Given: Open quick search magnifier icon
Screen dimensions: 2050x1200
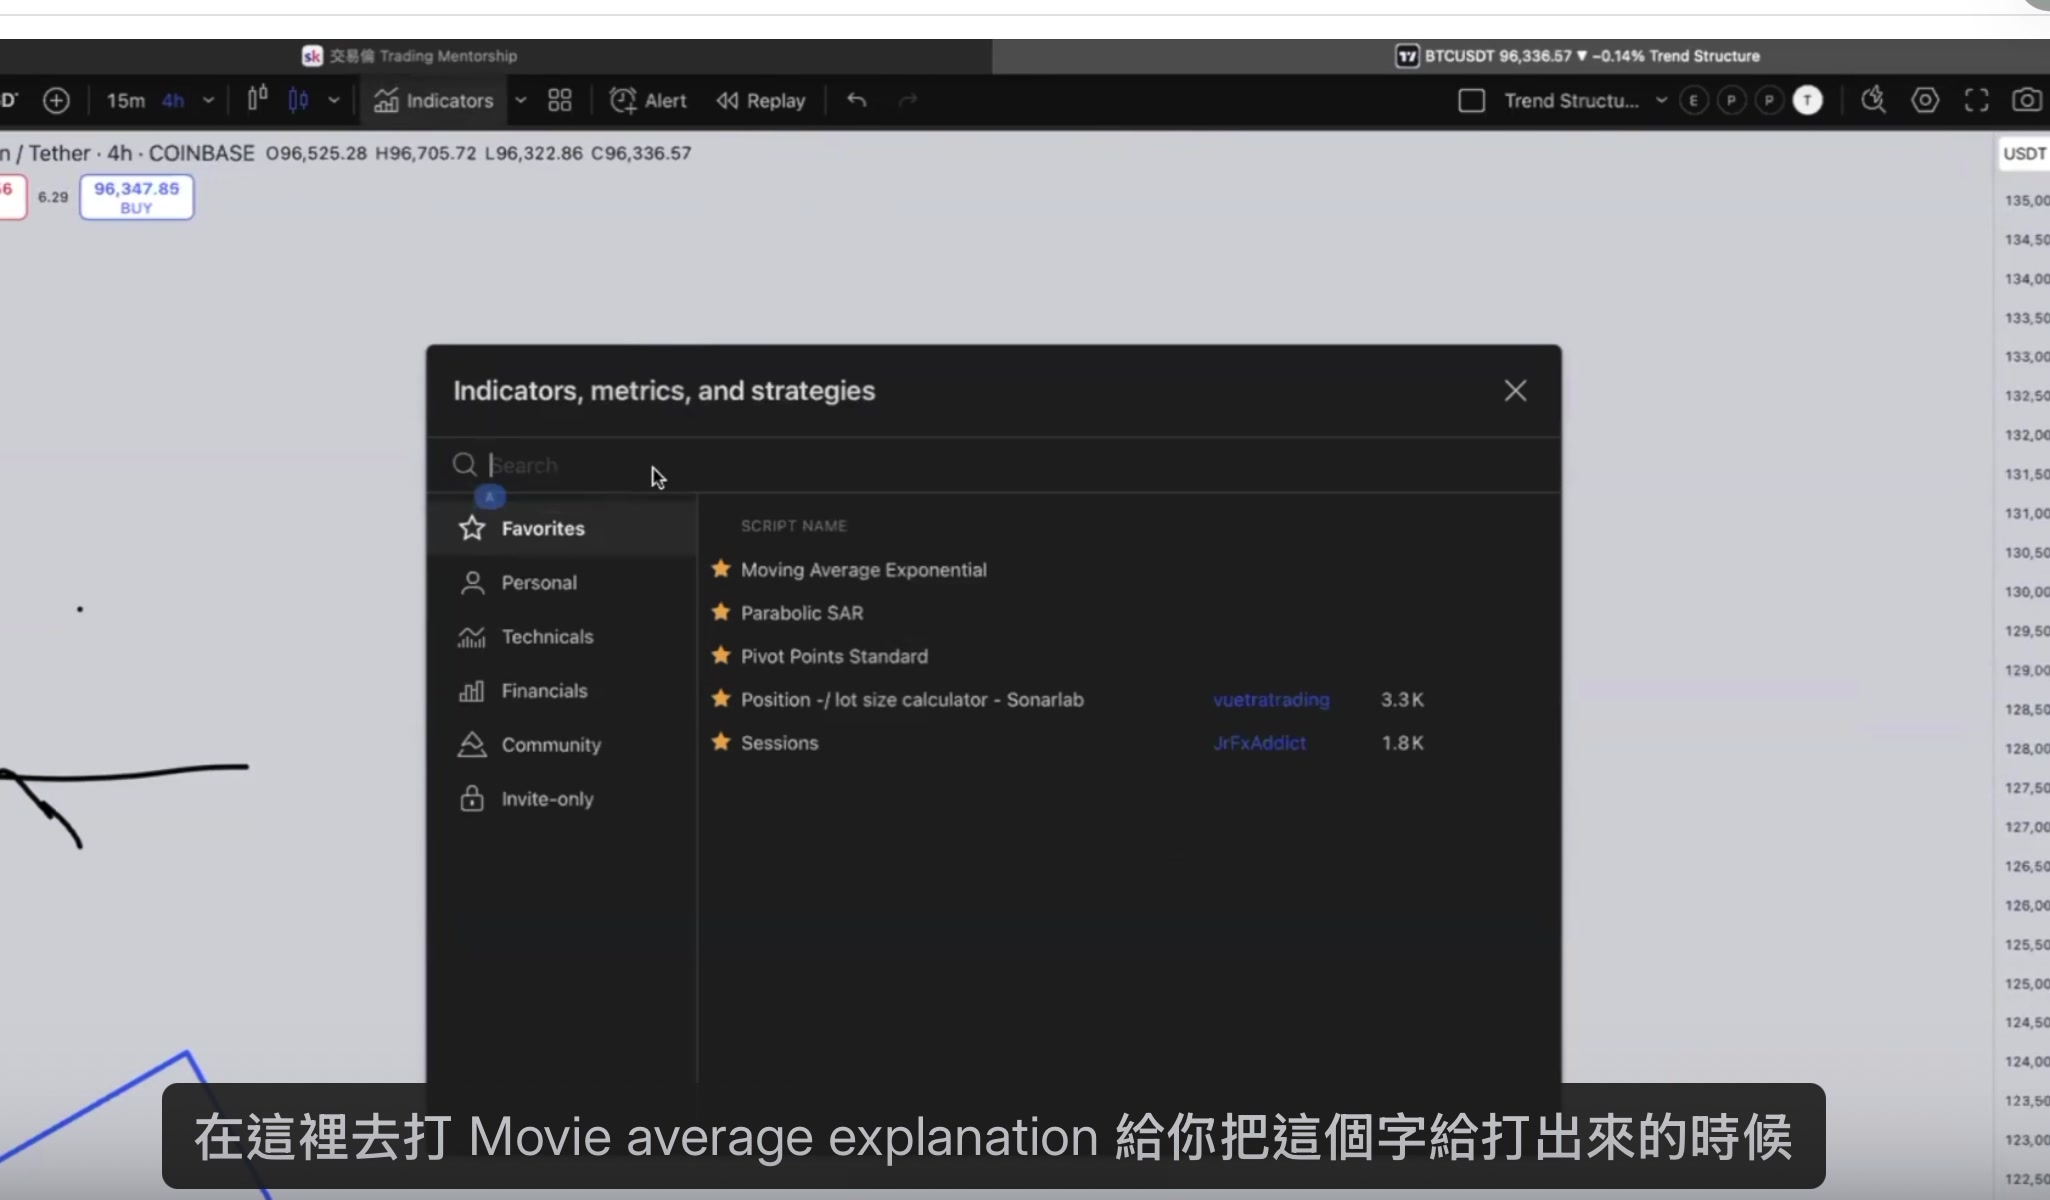Looking at the screenshot, I should click(1872, 100).
